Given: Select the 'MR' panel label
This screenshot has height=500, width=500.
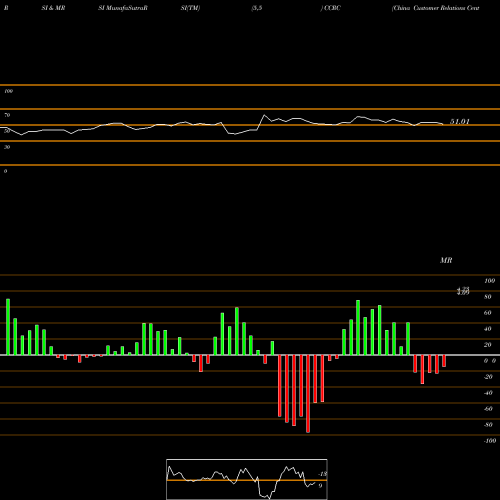Looking at the screenshot, I should click(x=446, y=260).
